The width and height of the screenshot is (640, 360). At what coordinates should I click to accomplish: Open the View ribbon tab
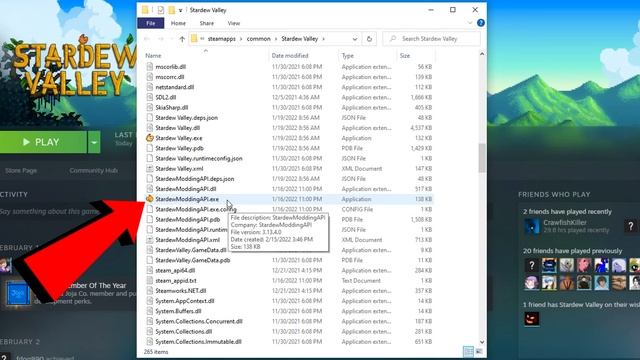234,23
